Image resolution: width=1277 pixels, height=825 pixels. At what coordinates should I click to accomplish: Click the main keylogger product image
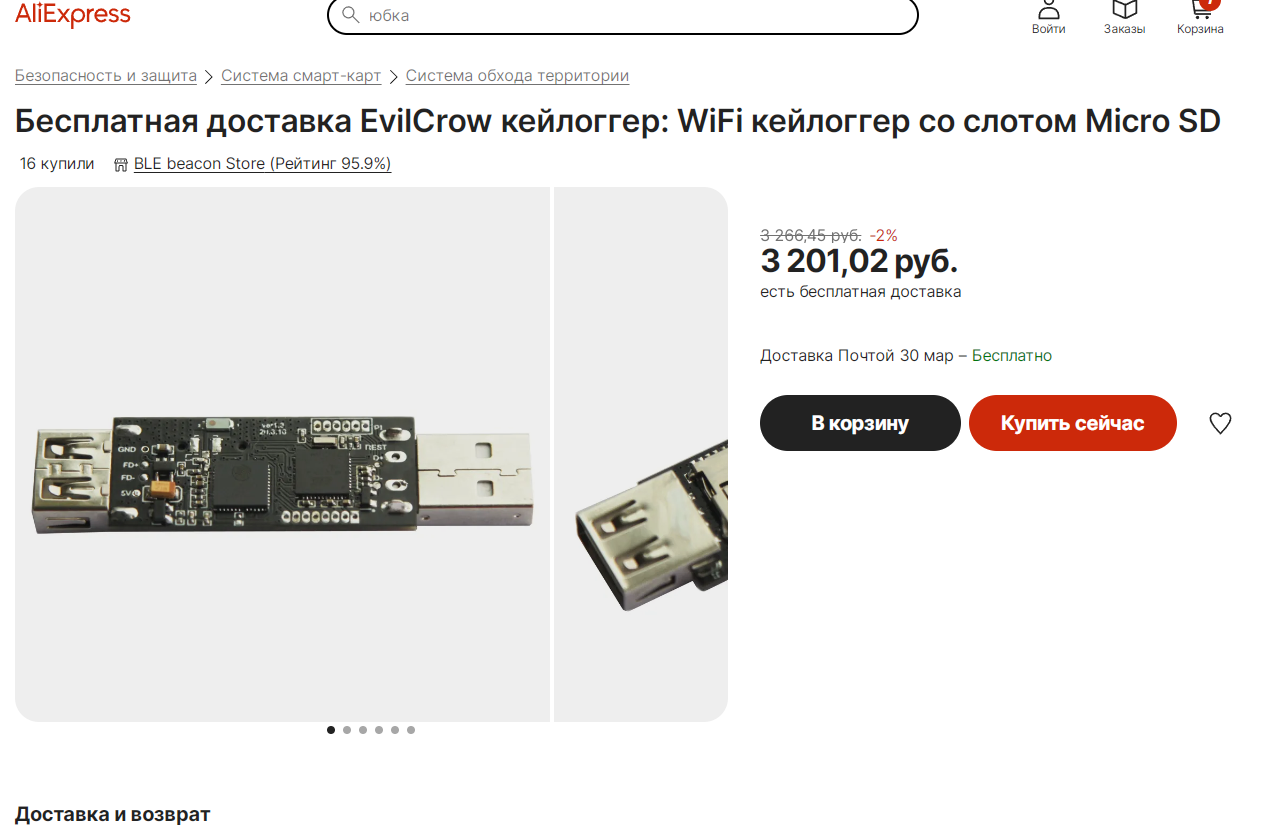(282, 454)
